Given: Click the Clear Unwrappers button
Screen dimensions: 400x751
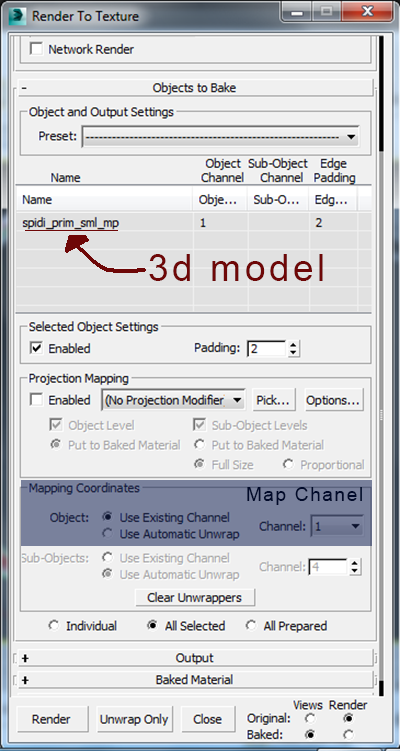Looking at the screenshot, I should (194, 597).
